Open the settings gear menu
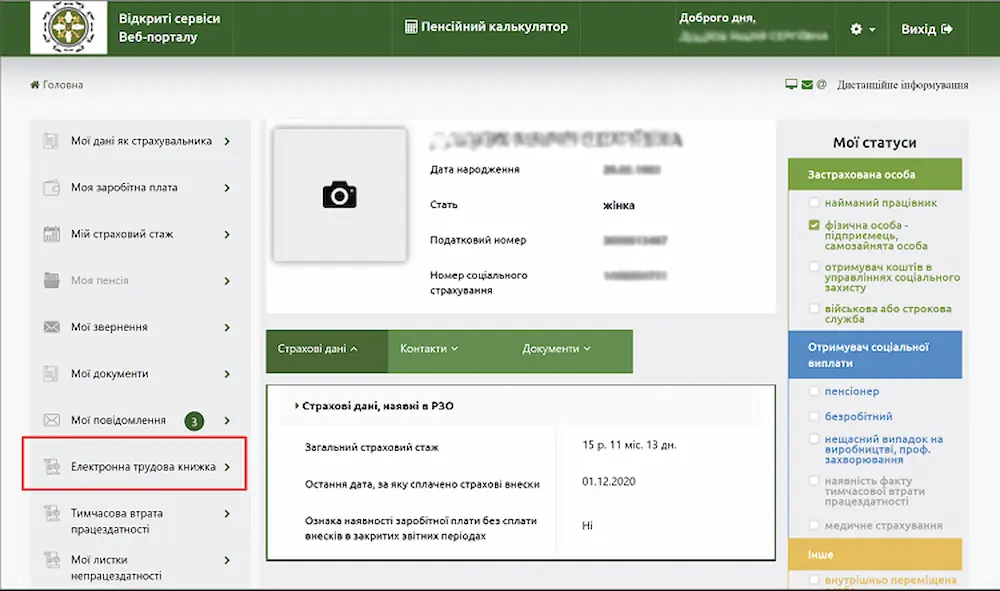This screenshot has height=591, width=1000. pyautogui.click(x=861, y=29)
